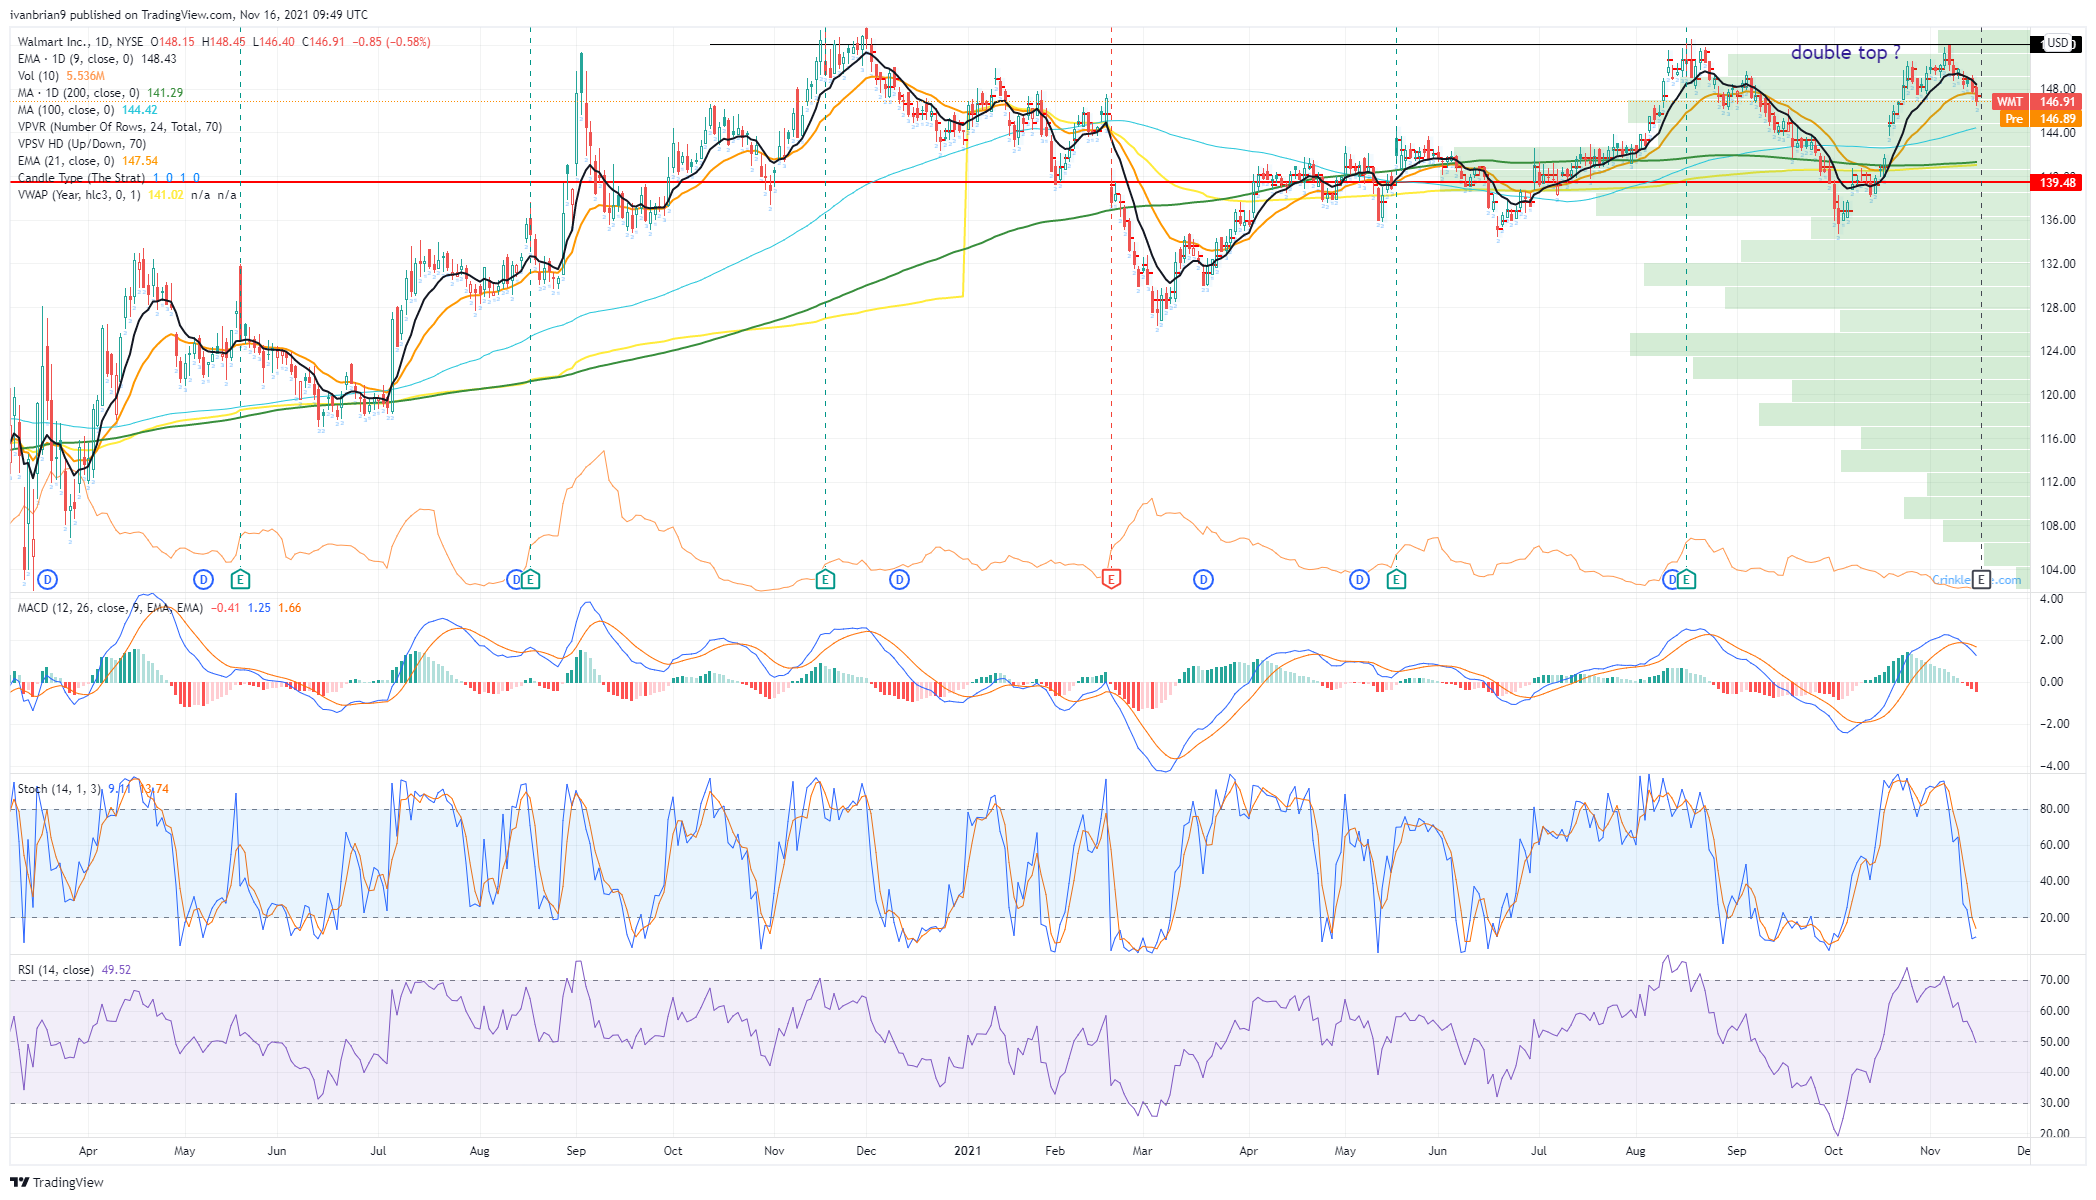Select the RSI (14, close) legend

[74, 970]
